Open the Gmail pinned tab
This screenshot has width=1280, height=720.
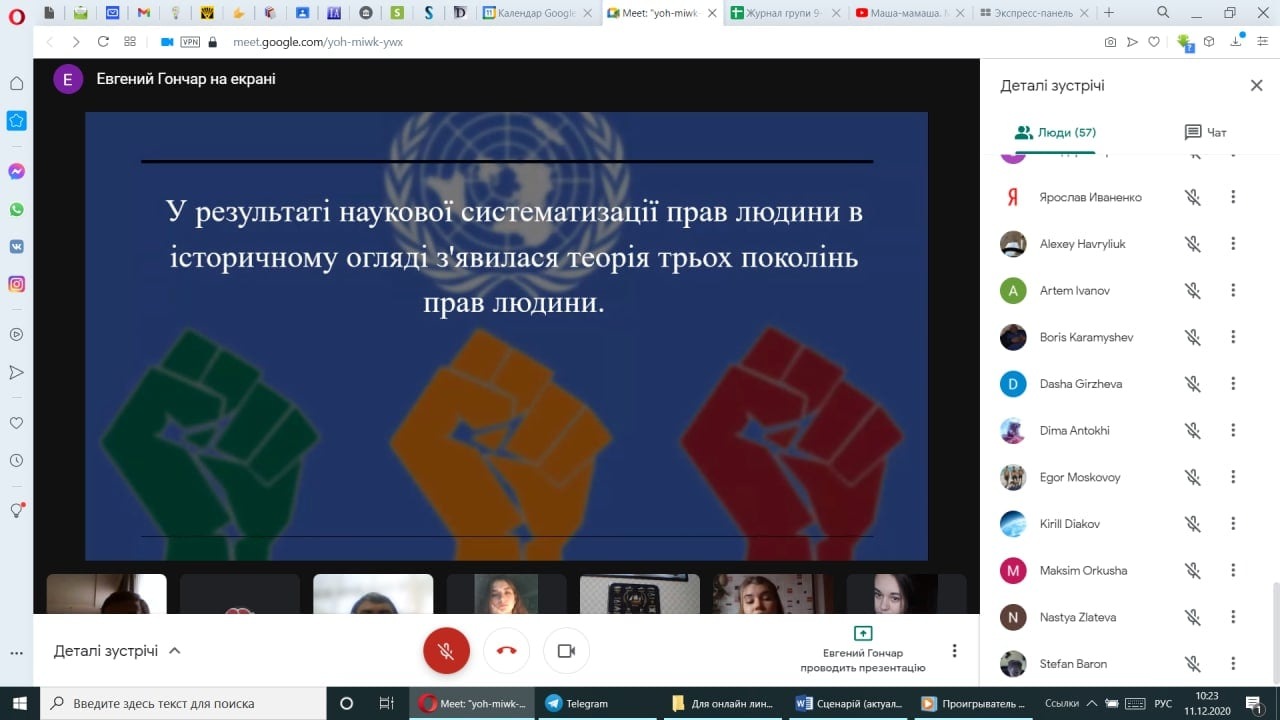pyautogui.click(x=144, y=13)
